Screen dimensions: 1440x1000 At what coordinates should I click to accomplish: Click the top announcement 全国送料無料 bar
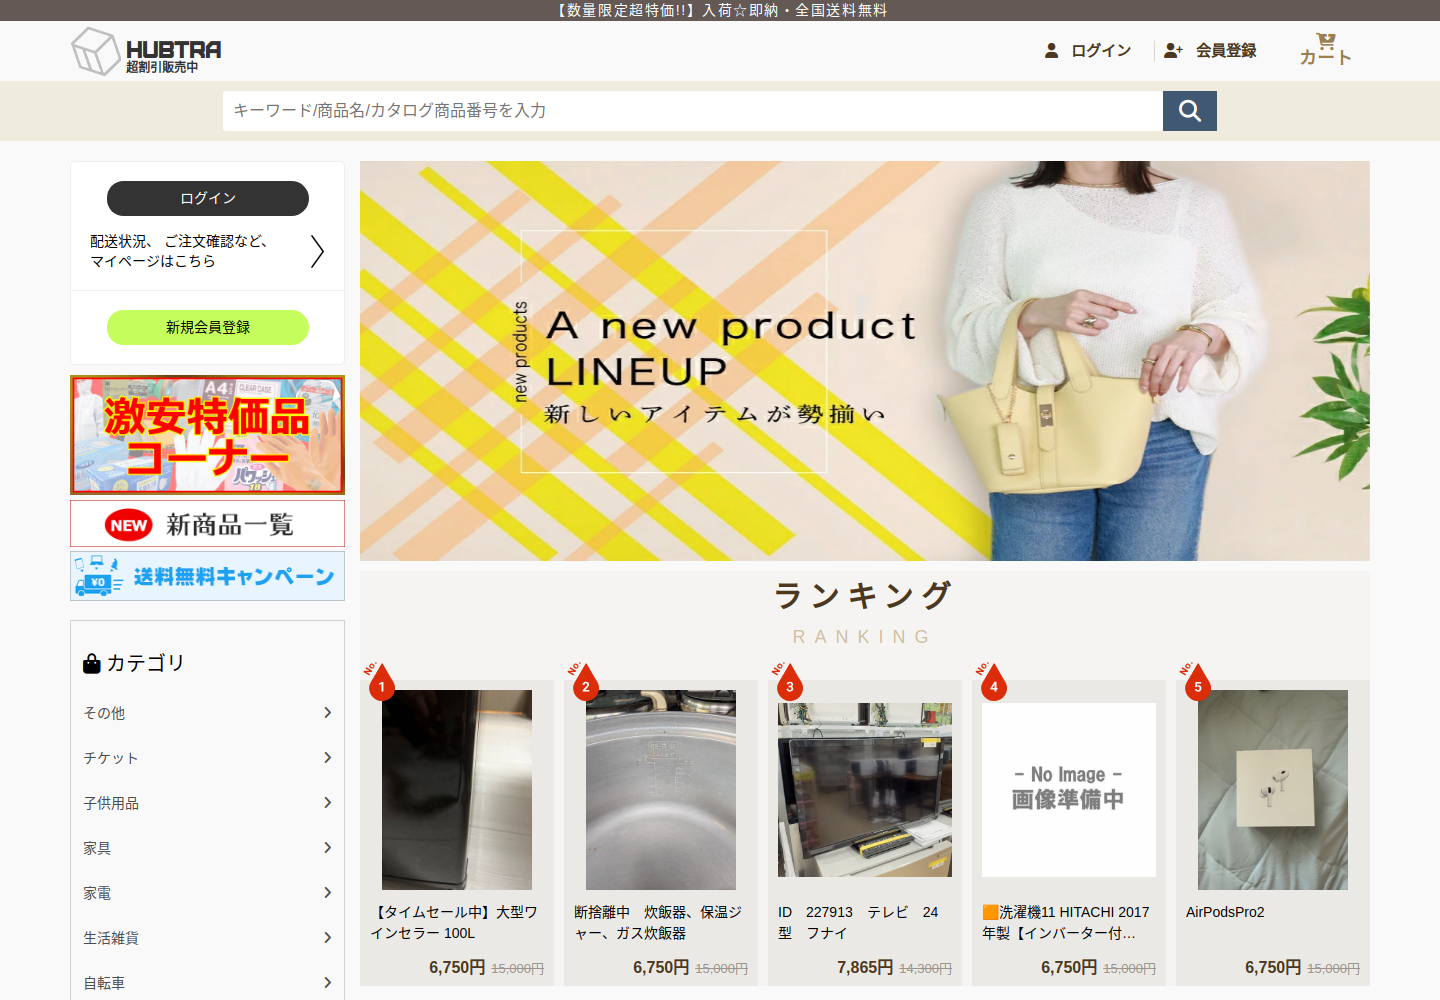720,10
